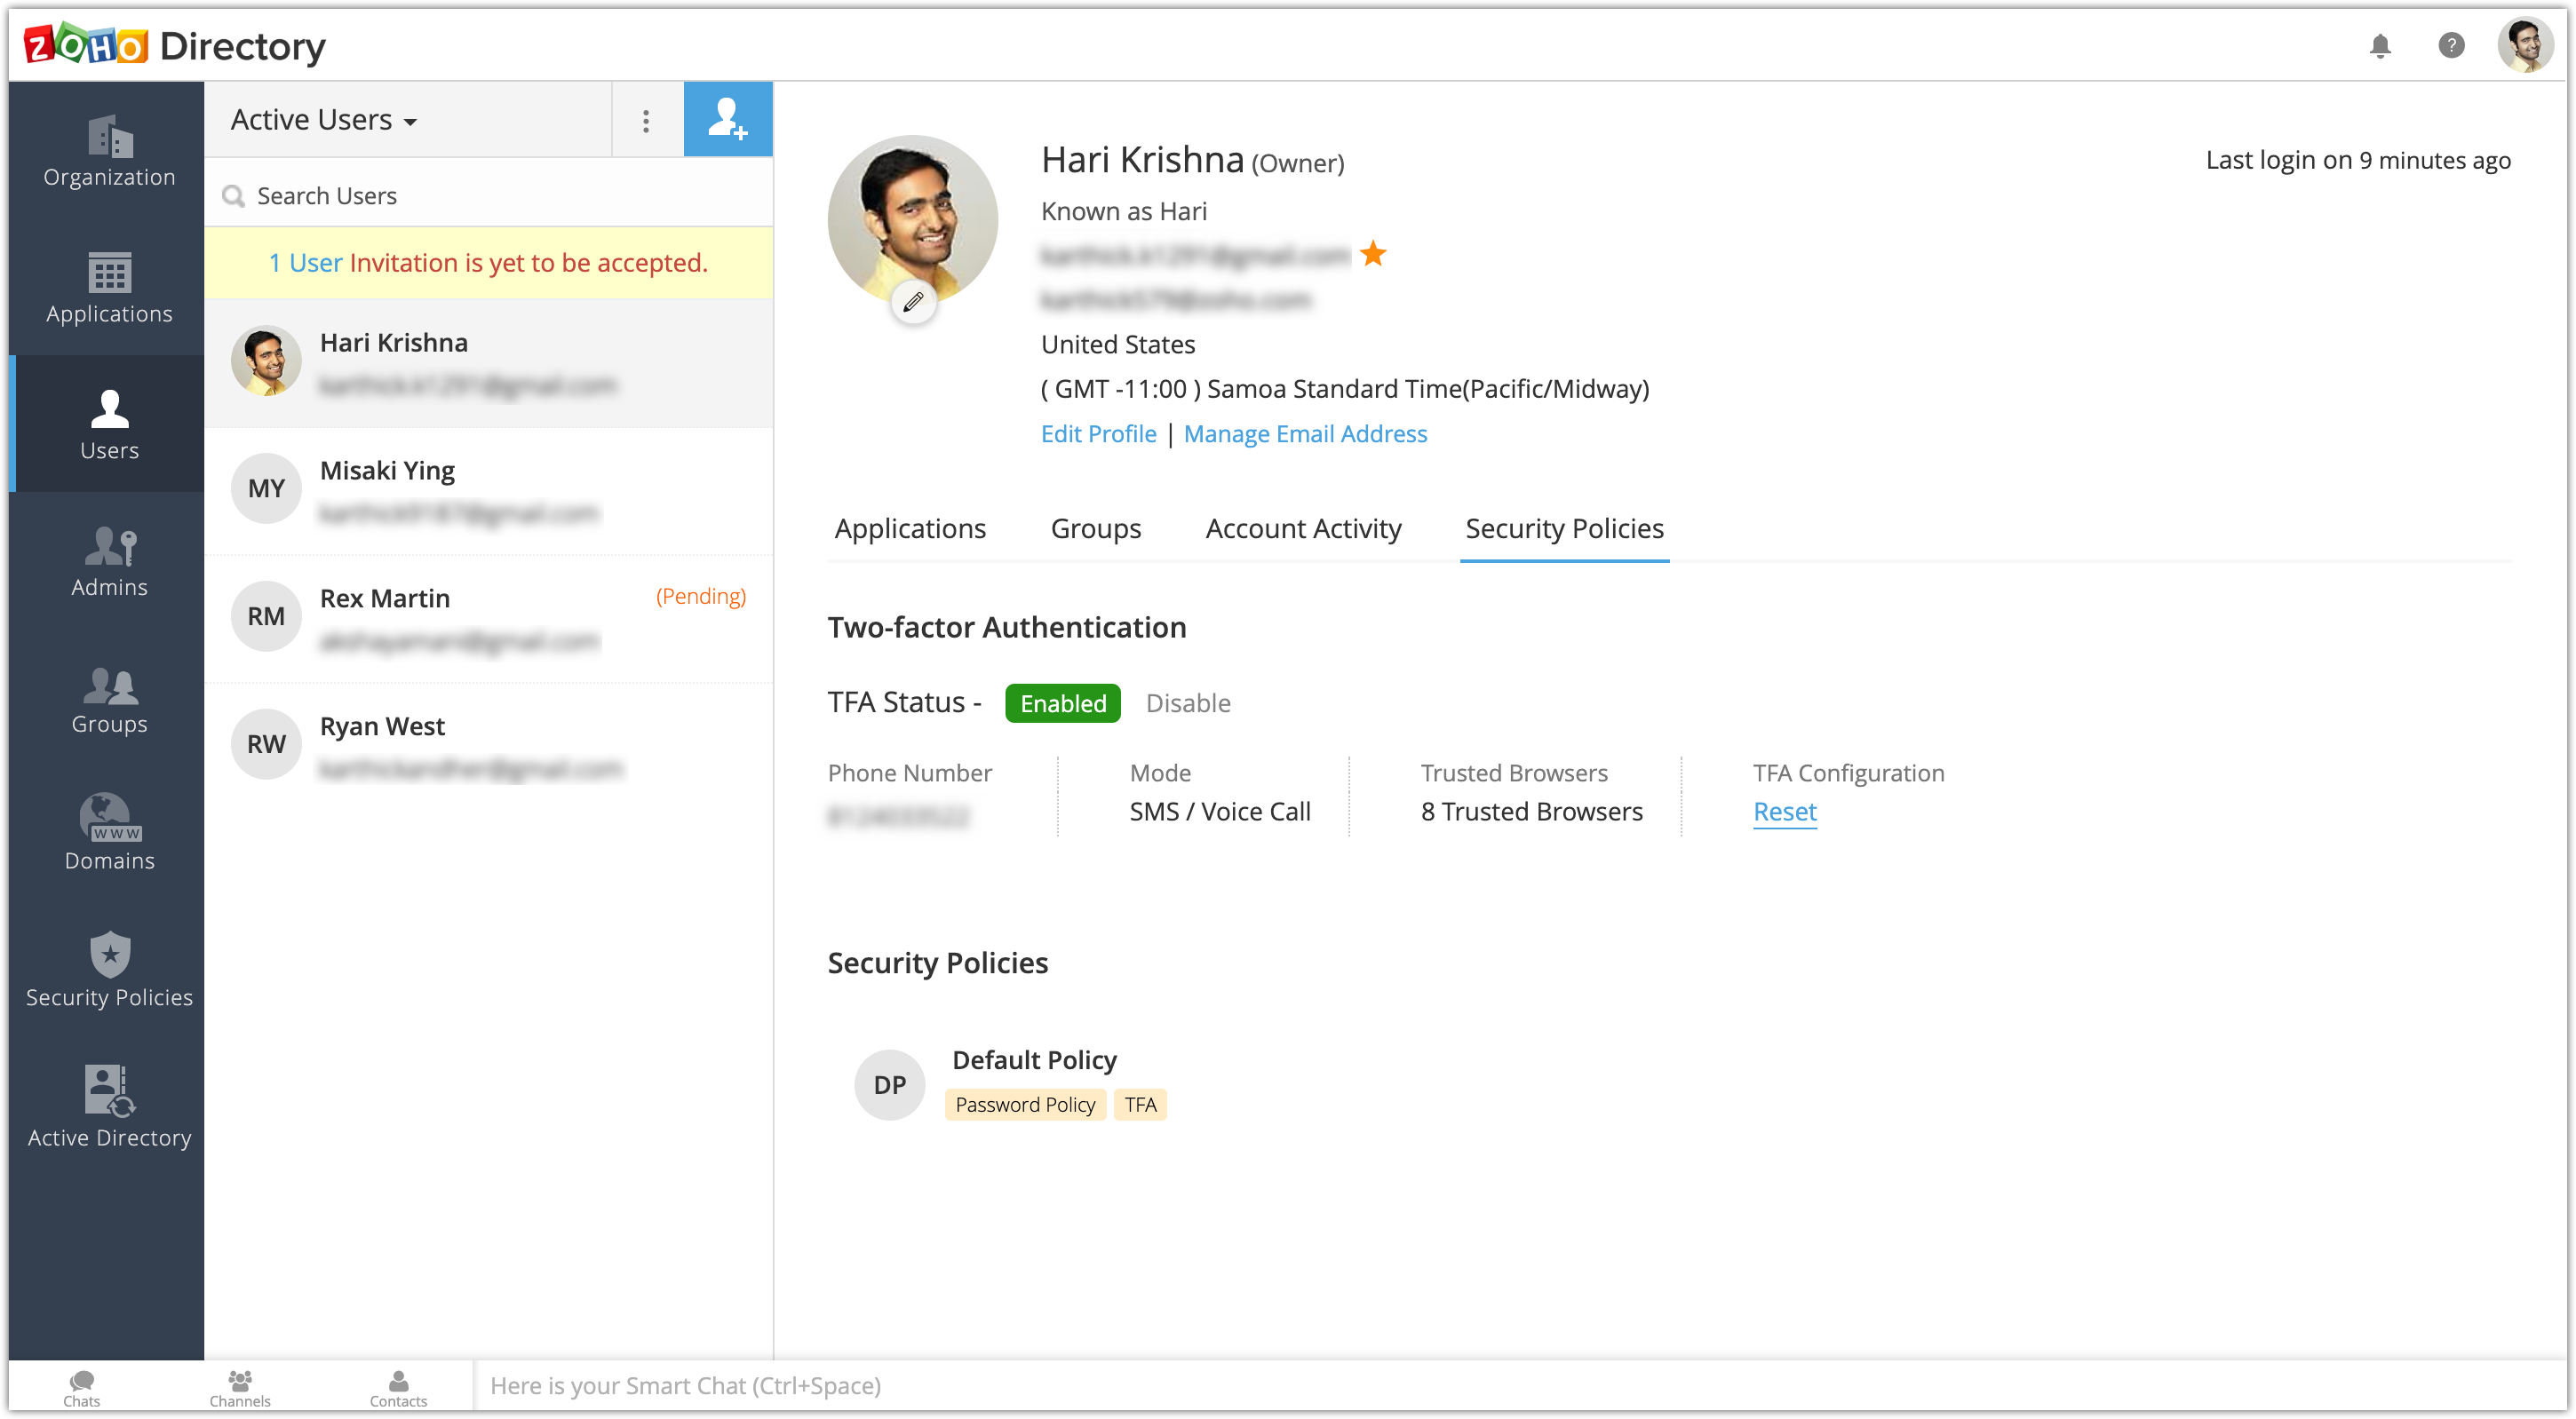Image resolution: width=2576 pixels, height=1419 pixels.
Task: Click the add user icon button
Action: [727, 119]
